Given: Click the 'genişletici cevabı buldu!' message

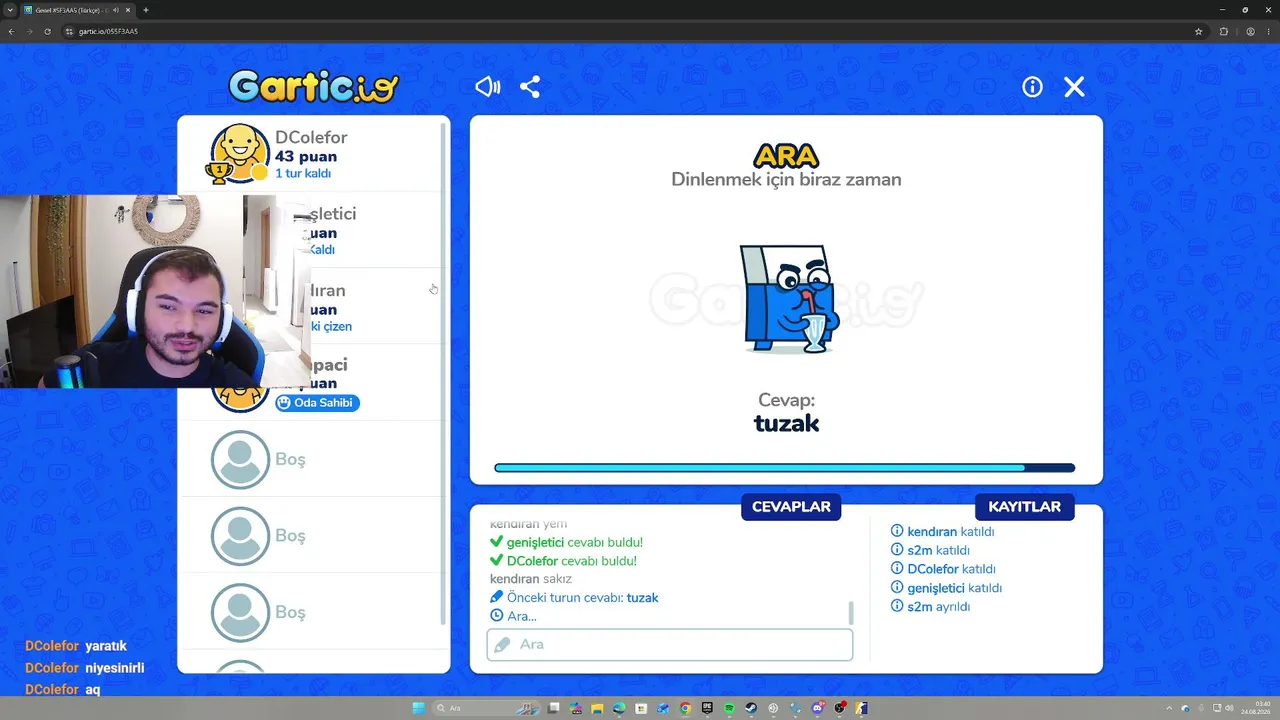Looking at the screenshot, I should point(566,542).
